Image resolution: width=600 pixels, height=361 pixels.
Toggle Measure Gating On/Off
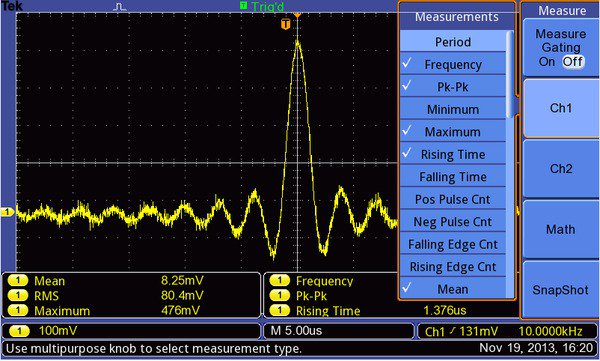[561, 48]
